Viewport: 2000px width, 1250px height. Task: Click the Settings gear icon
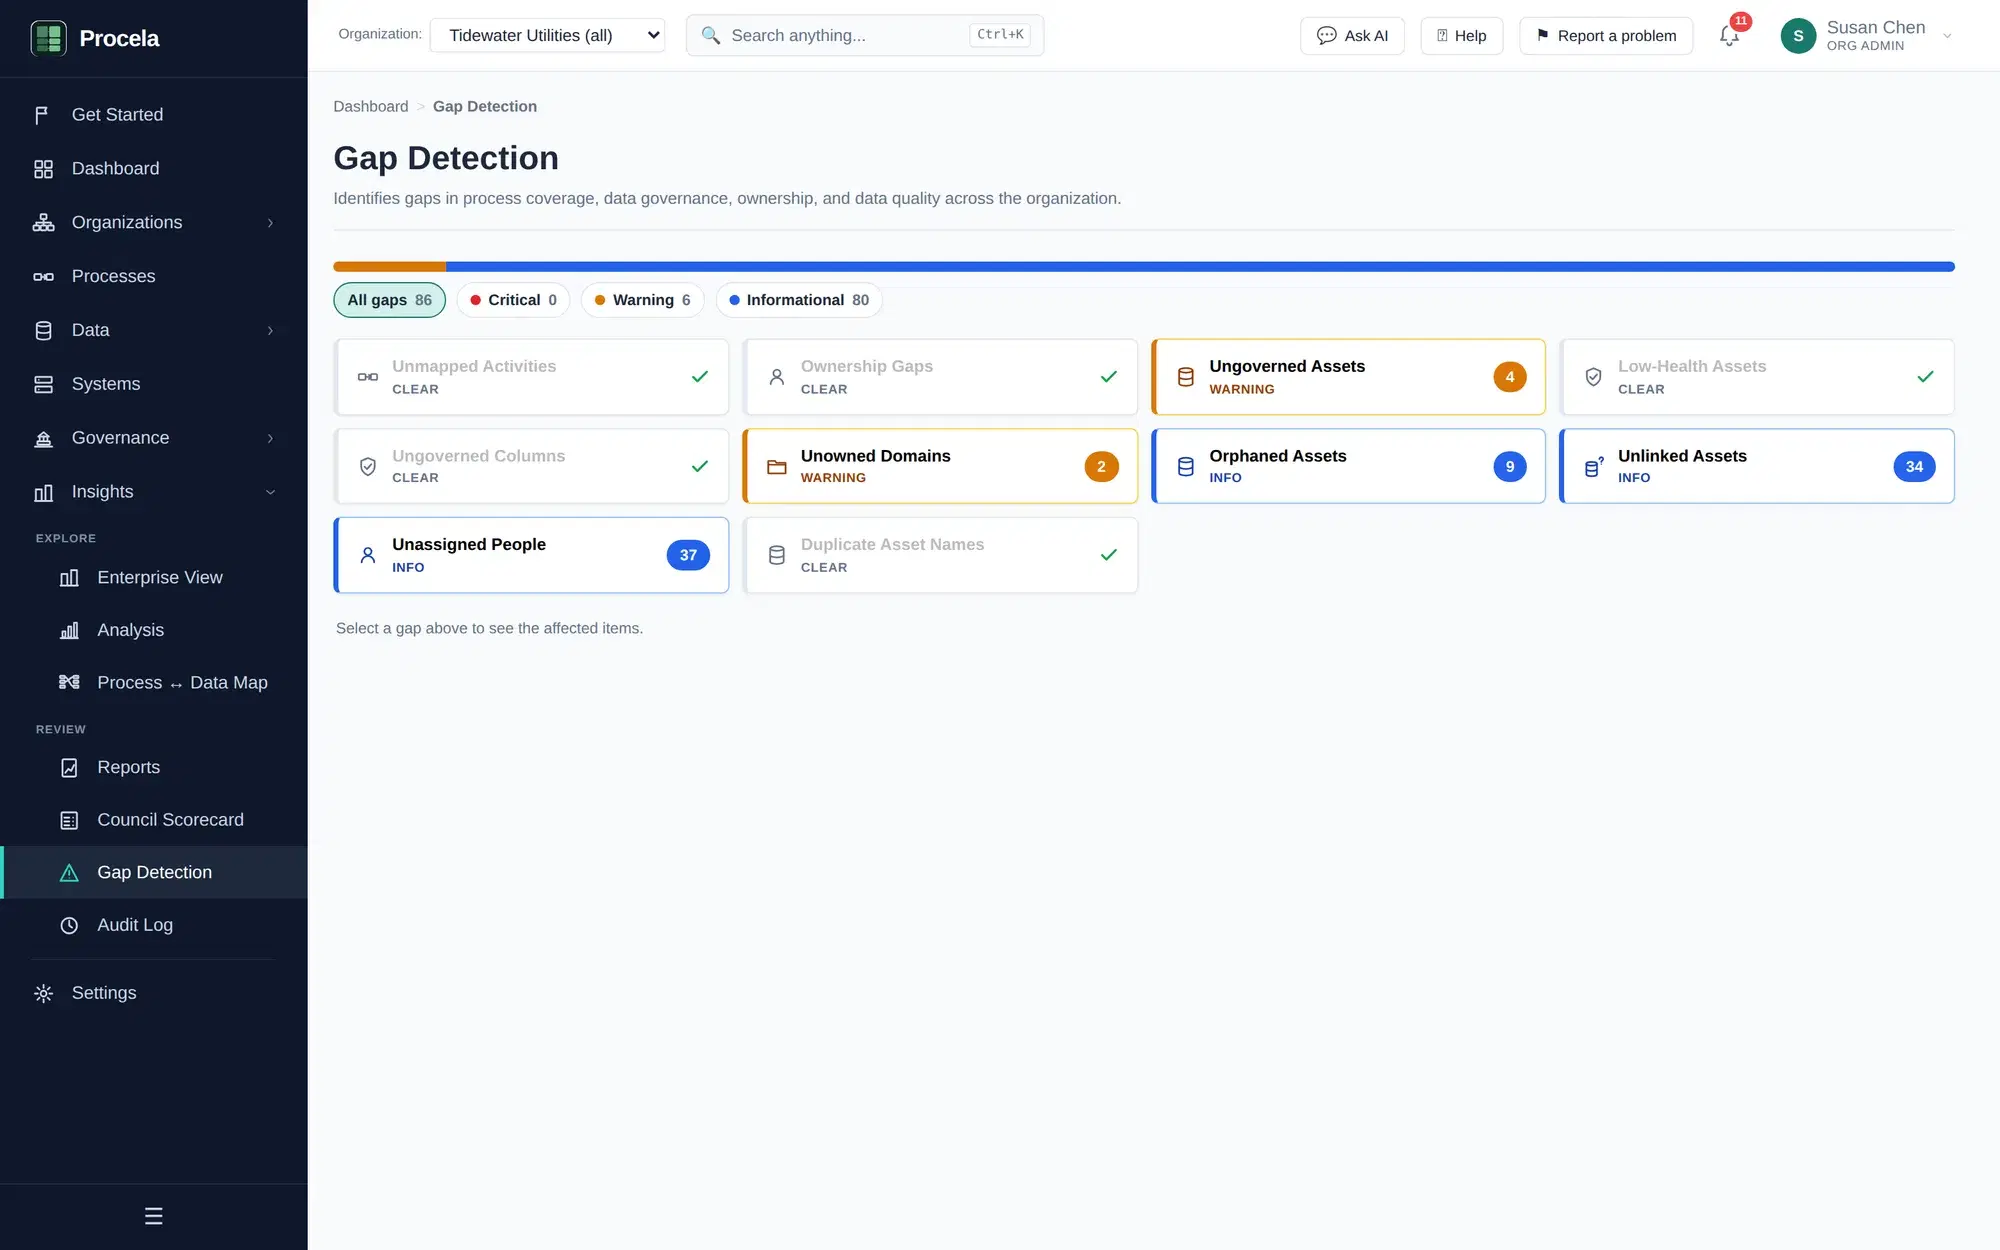point(43,994)
